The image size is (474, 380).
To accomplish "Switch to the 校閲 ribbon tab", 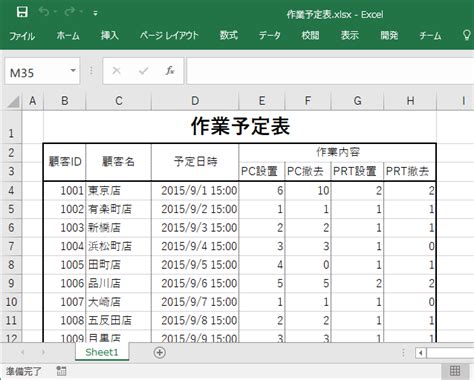I will (x=310, y=35).
